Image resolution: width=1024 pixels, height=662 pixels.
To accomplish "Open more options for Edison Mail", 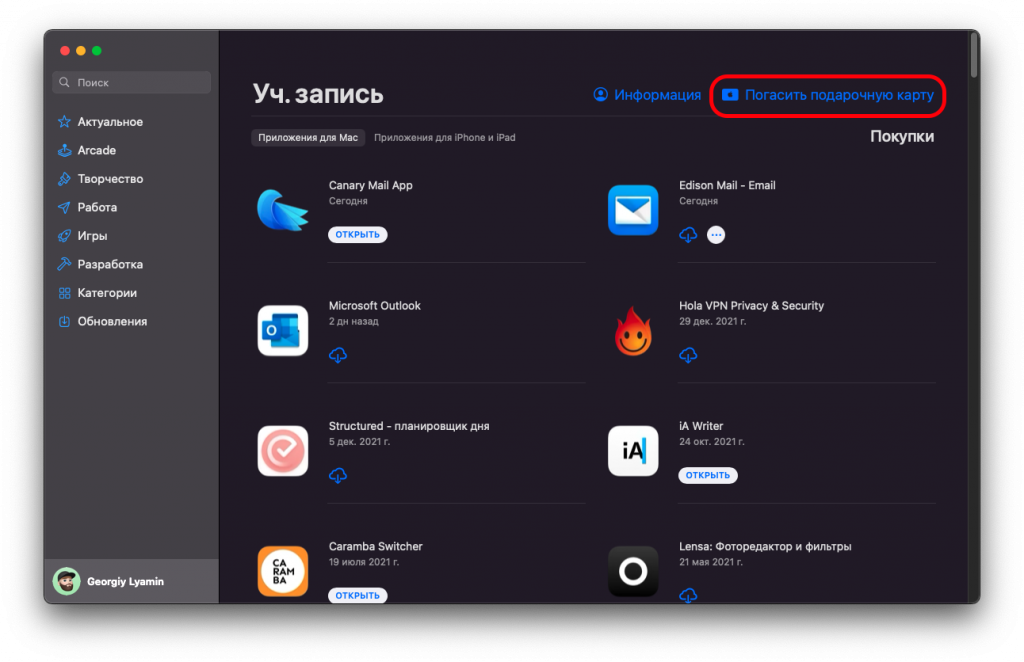I will [x=716, y=234].
